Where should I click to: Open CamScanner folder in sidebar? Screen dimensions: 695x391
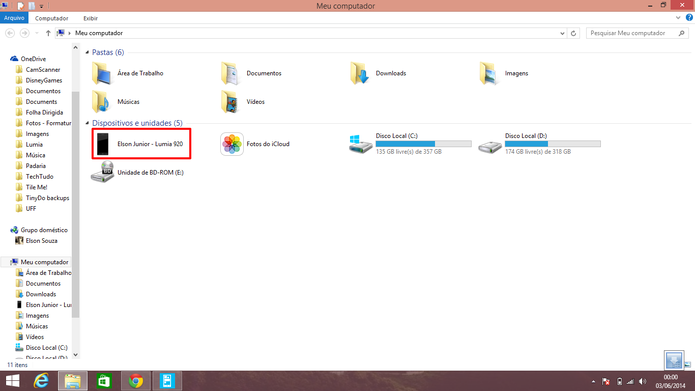tap(38, 70)
